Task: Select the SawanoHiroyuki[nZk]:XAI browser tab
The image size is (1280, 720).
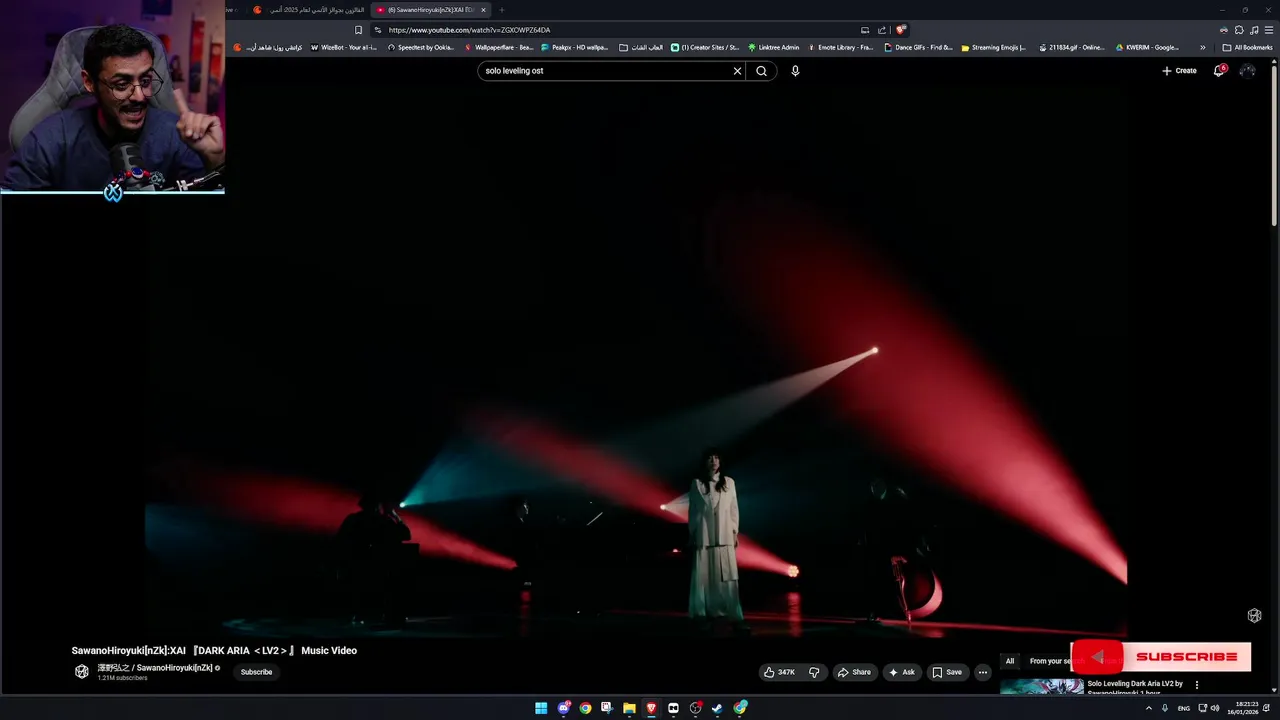Action: tap(430, 10)
